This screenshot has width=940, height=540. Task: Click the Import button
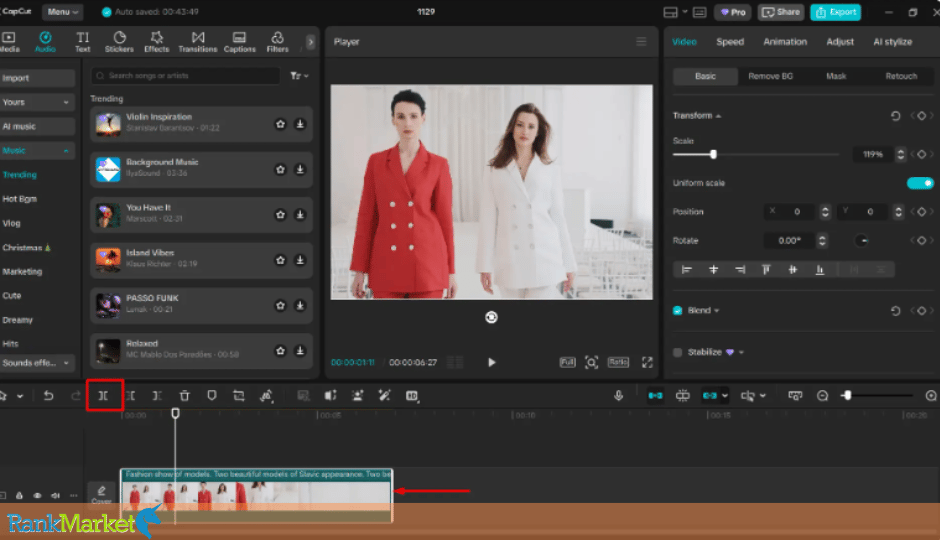[37, 78]
